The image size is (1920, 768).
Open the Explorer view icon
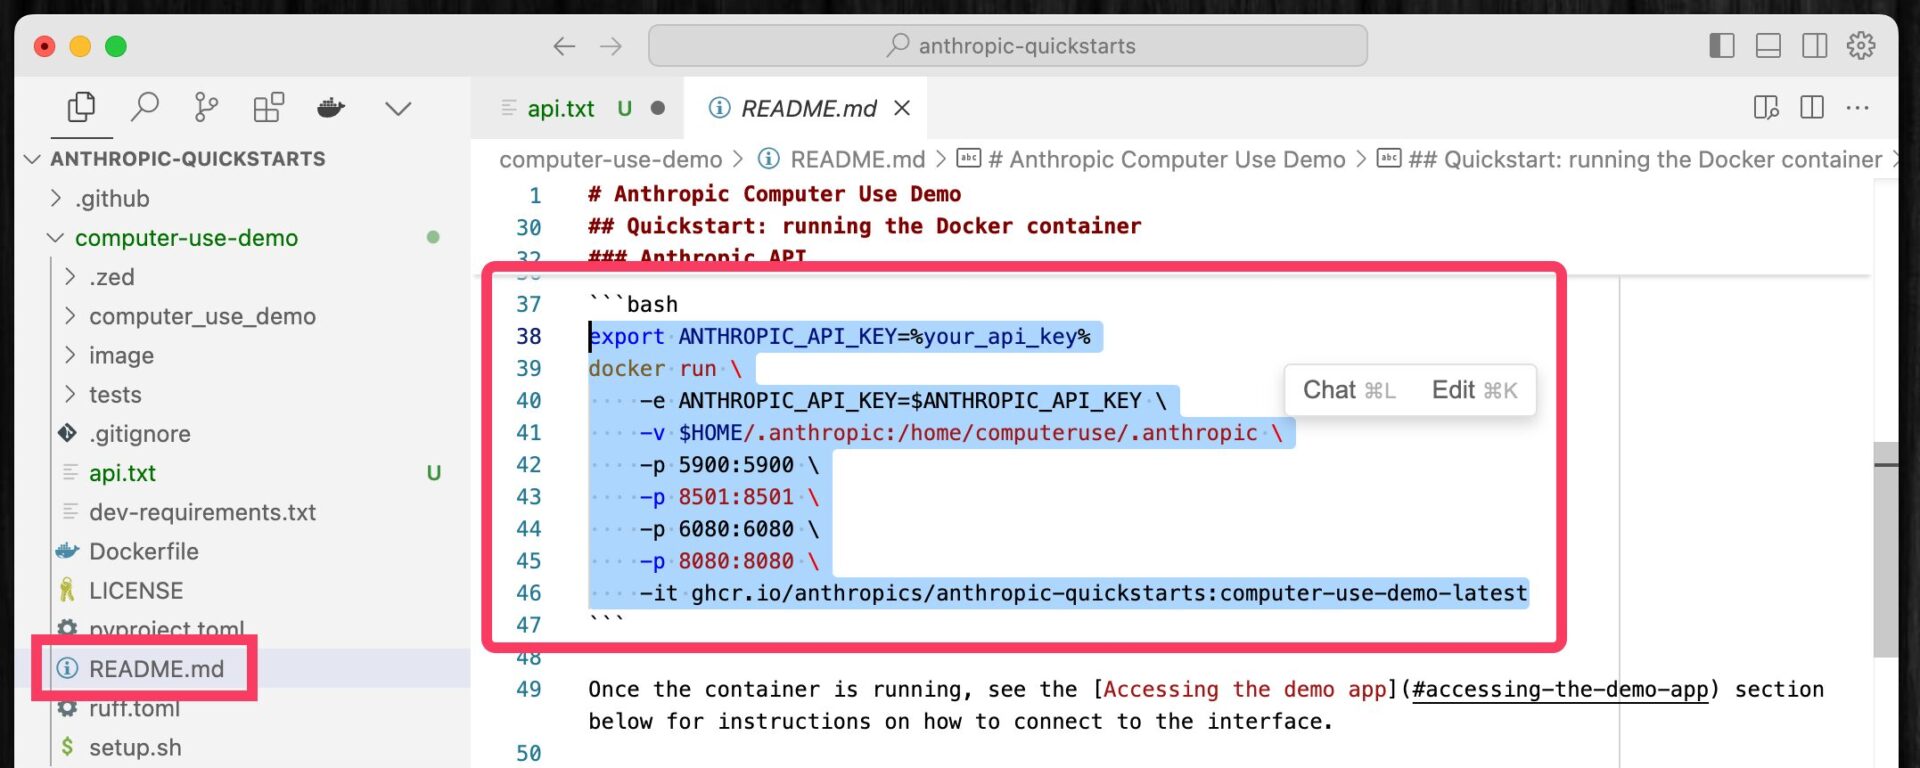coord(81,107)
